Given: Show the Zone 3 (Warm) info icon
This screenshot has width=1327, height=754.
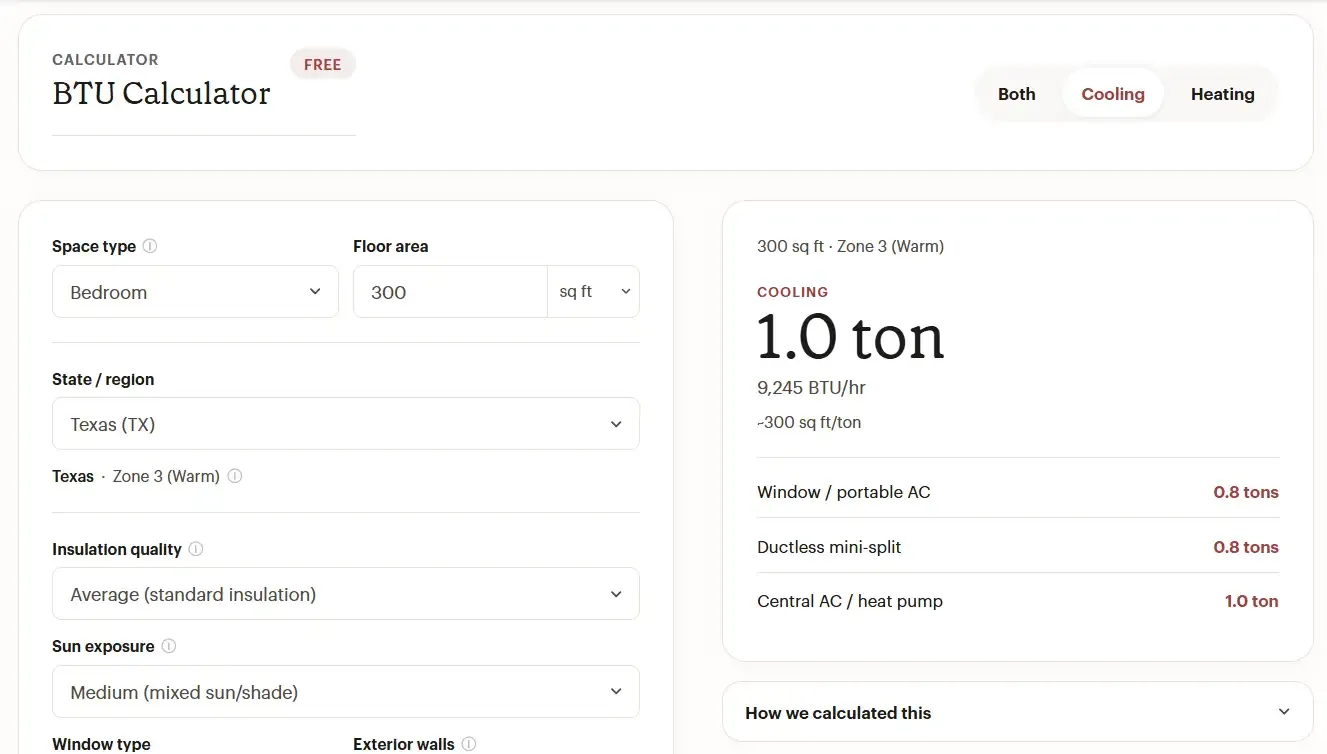Looking at the screenshot, I should pos(235,476).
